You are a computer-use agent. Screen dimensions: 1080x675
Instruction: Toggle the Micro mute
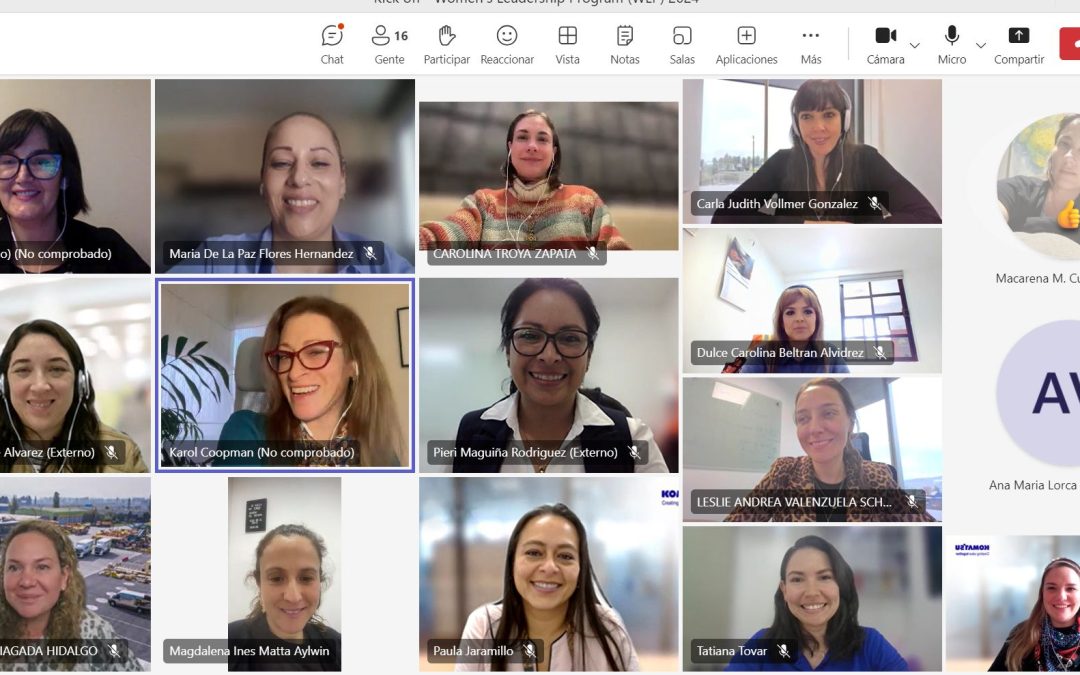(x=952, y=45)
